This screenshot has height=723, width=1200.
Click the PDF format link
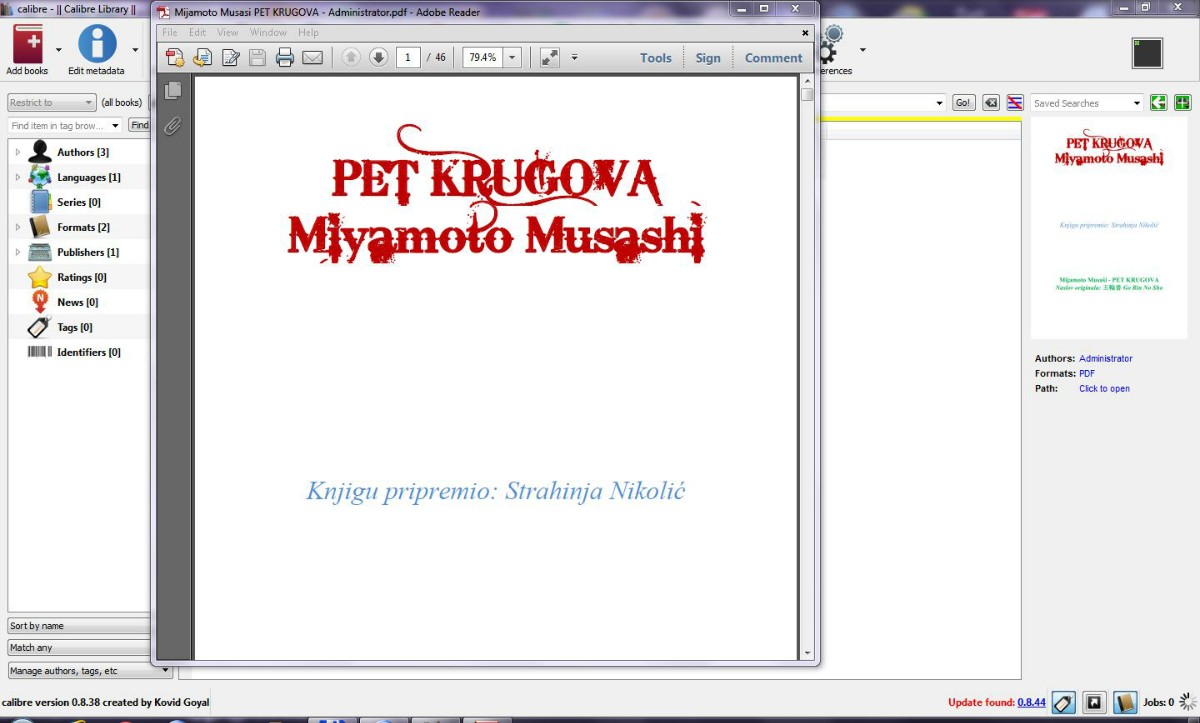1087,373
